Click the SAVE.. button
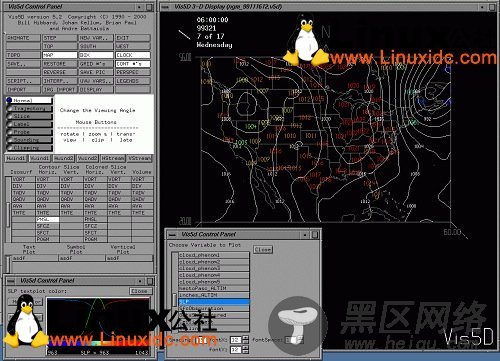500x361 pixels. point(23,63)
